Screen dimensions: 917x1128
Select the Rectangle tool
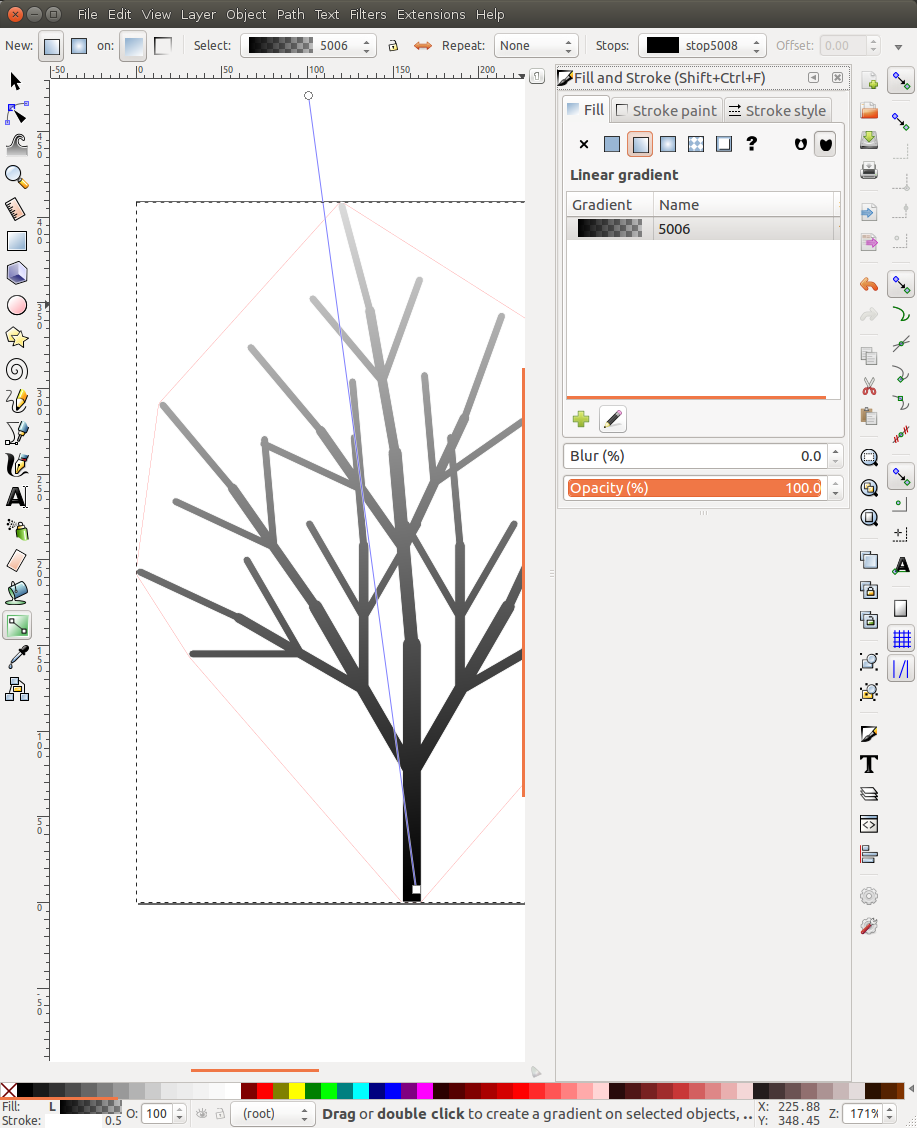(16, 240)
